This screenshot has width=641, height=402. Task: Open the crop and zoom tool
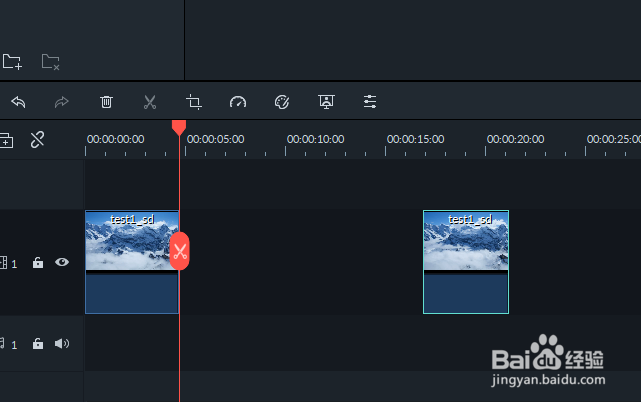pyautogui.click(x=194, y=102)
